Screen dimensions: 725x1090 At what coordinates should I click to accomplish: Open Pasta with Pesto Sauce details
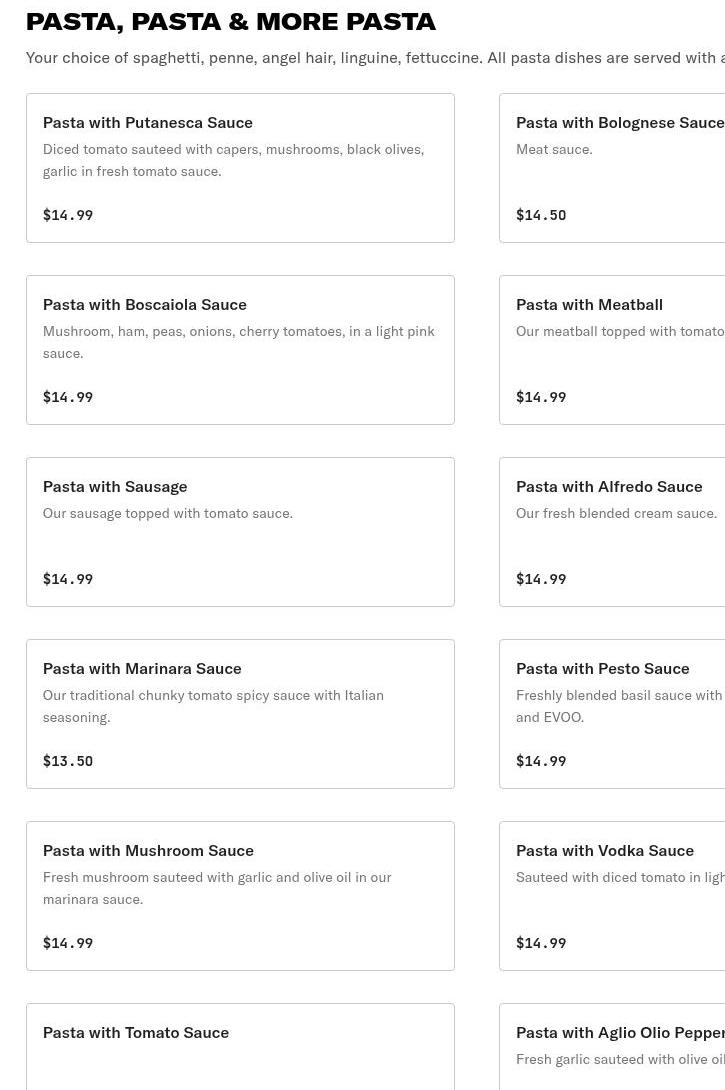pyautogui.click(x=602, y=669)
